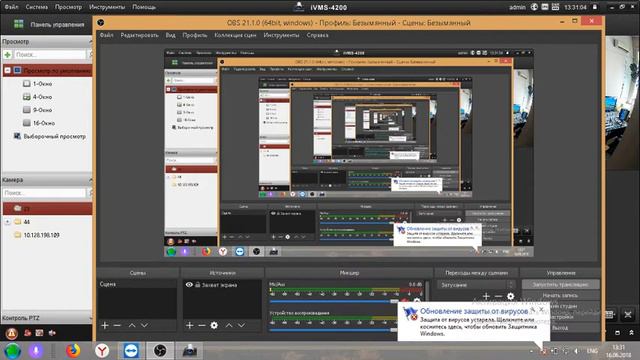The height and width of the screenshot is (360, 640).
Task: Click iVMS keyboard icon in title bar
Action: click(556, 7)
